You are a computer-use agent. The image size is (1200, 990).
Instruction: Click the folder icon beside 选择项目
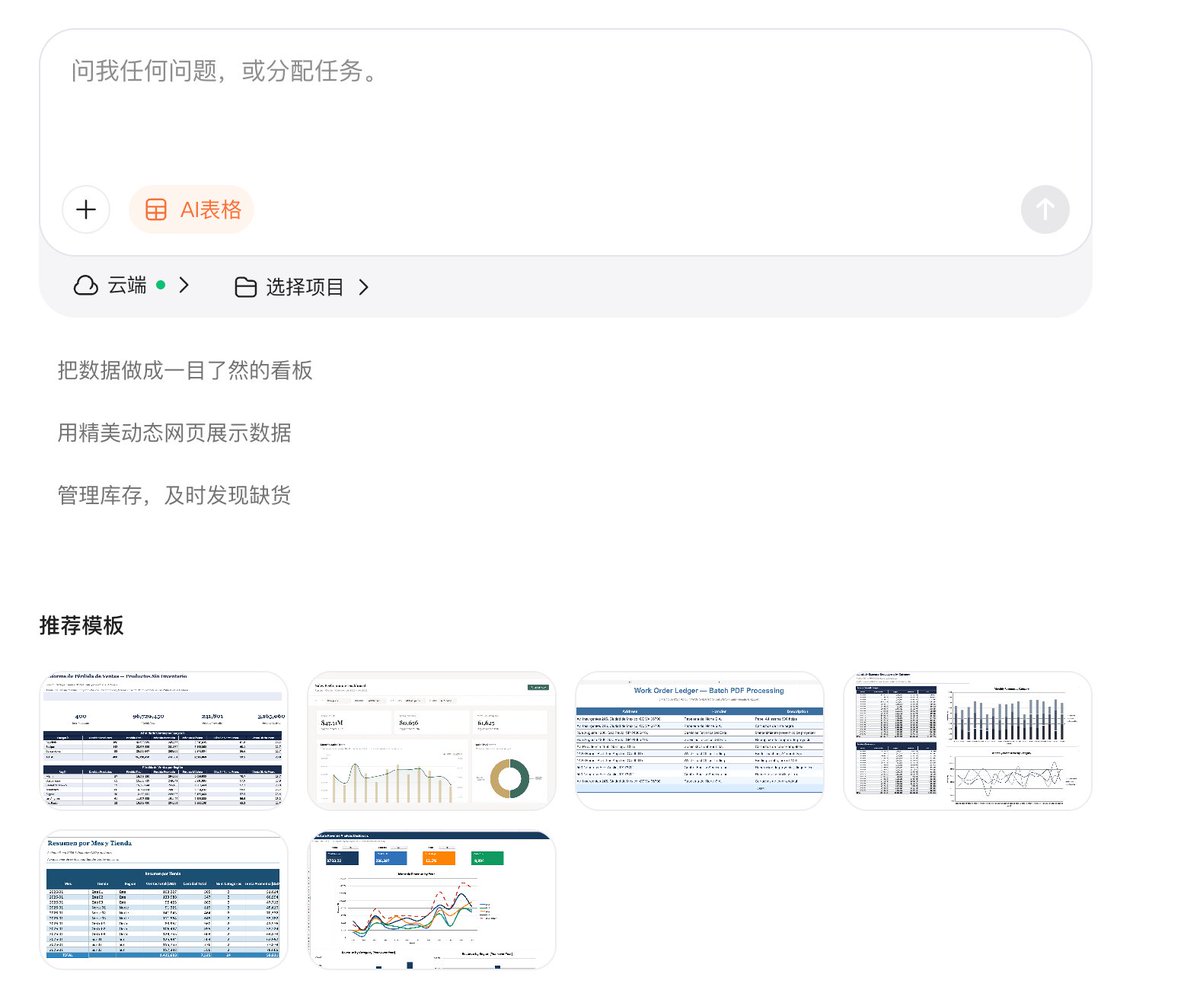pos(246,287)
